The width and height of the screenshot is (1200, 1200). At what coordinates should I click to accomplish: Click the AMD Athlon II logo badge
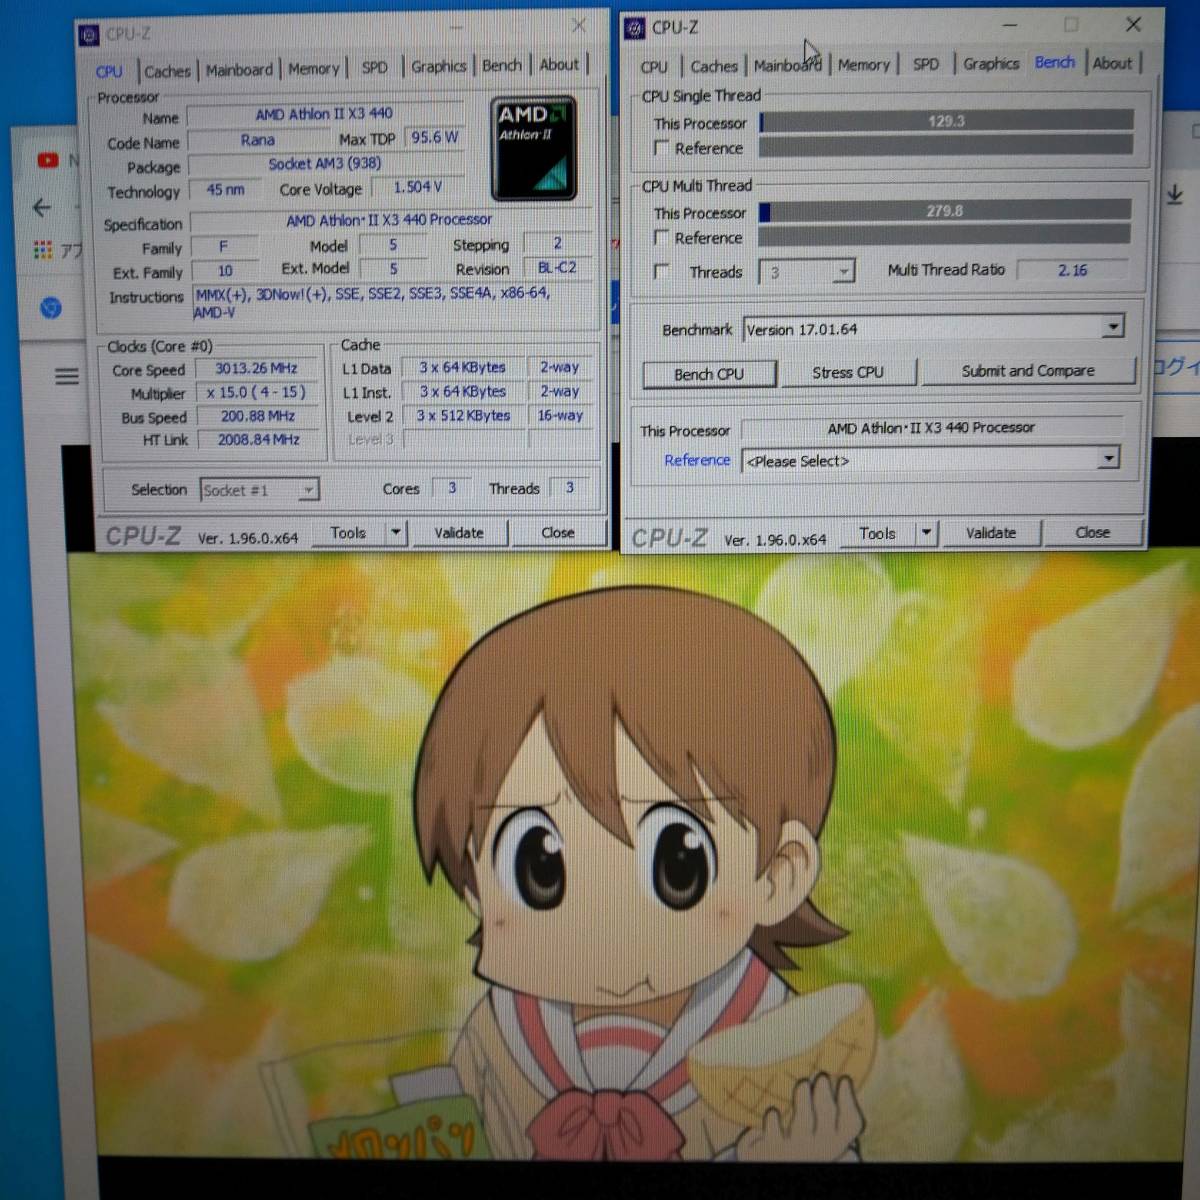coord(533,148)
